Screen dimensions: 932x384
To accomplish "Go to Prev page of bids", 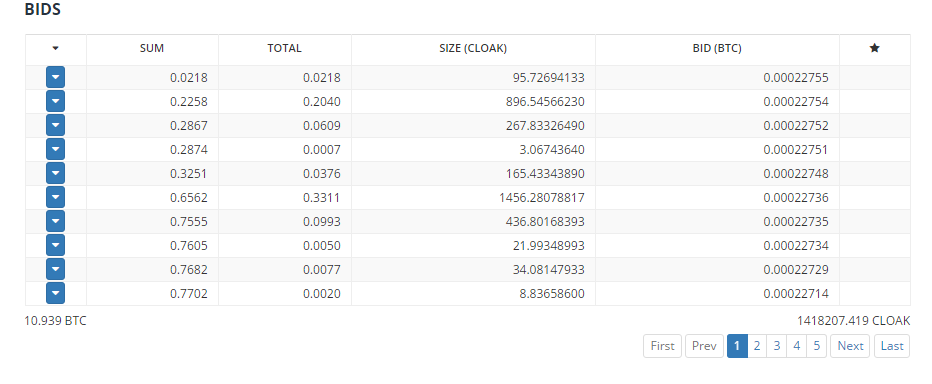I will point(704,346).
